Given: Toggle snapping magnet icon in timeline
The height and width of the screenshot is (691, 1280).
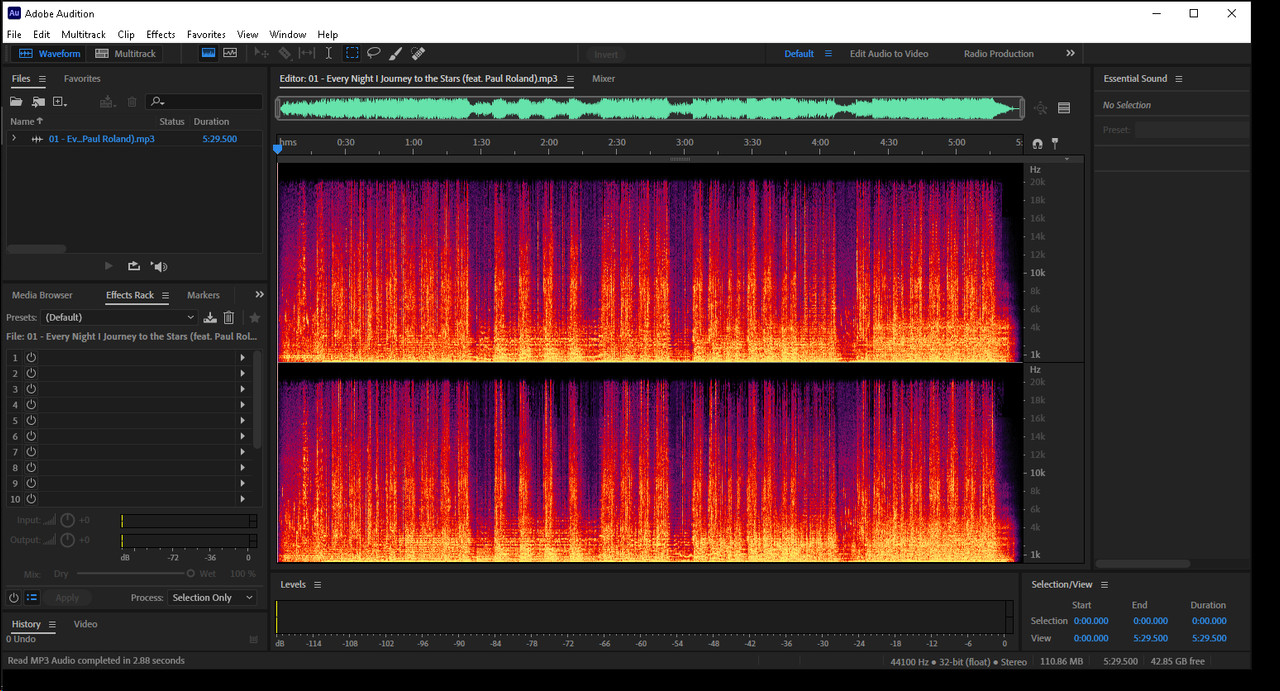Looking at the screenshot, I should (x=1037, y=144).
